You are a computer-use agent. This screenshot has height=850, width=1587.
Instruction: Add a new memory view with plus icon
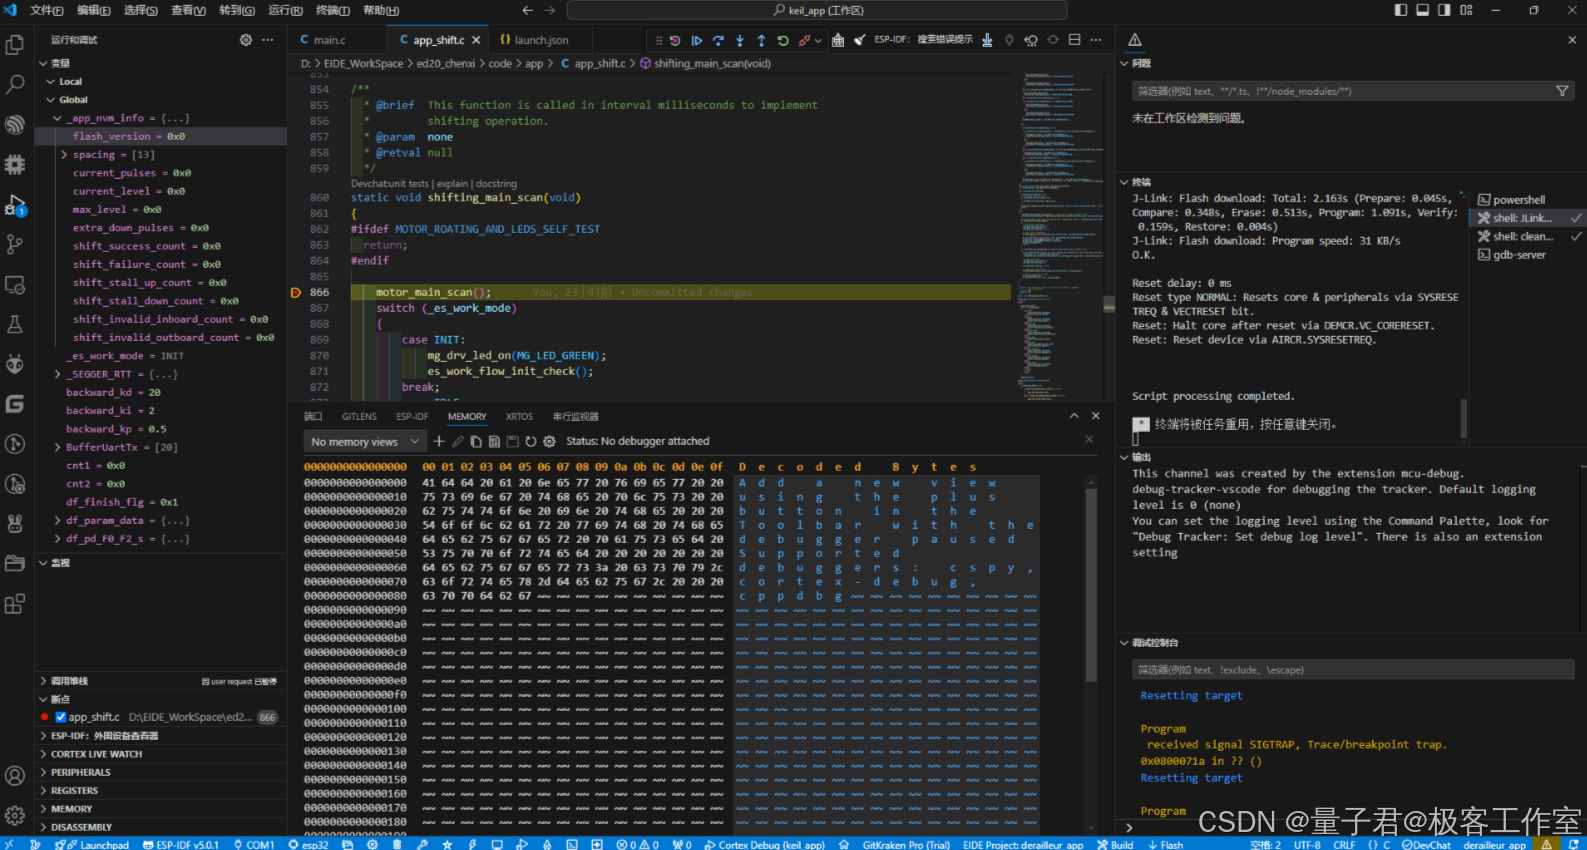pos(439,441)
